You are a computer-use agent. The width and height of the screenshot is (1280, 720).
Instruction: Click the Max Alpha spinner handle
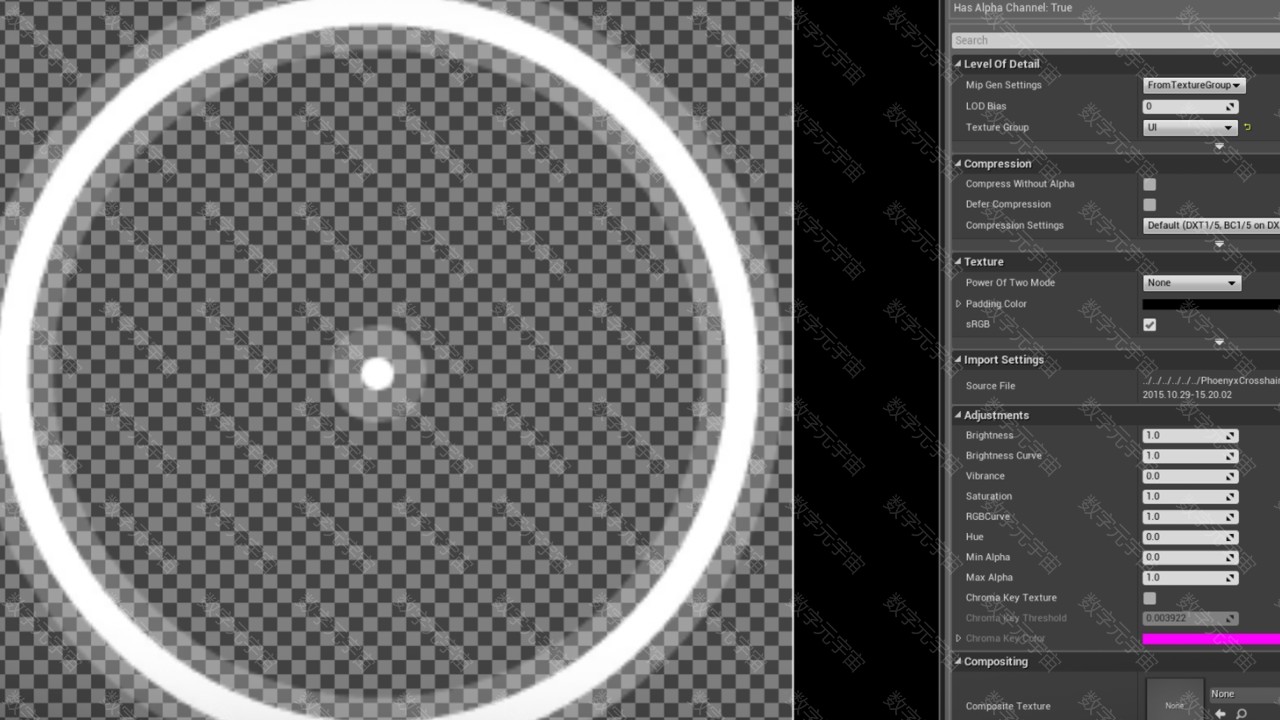(x=1231, y=578)
